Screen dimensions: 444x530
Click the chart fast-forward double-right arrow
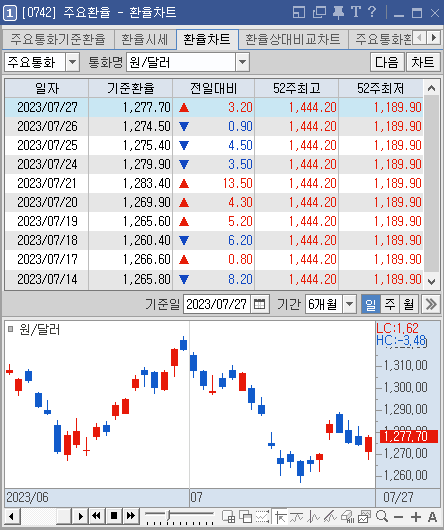(x=131, y=516)
